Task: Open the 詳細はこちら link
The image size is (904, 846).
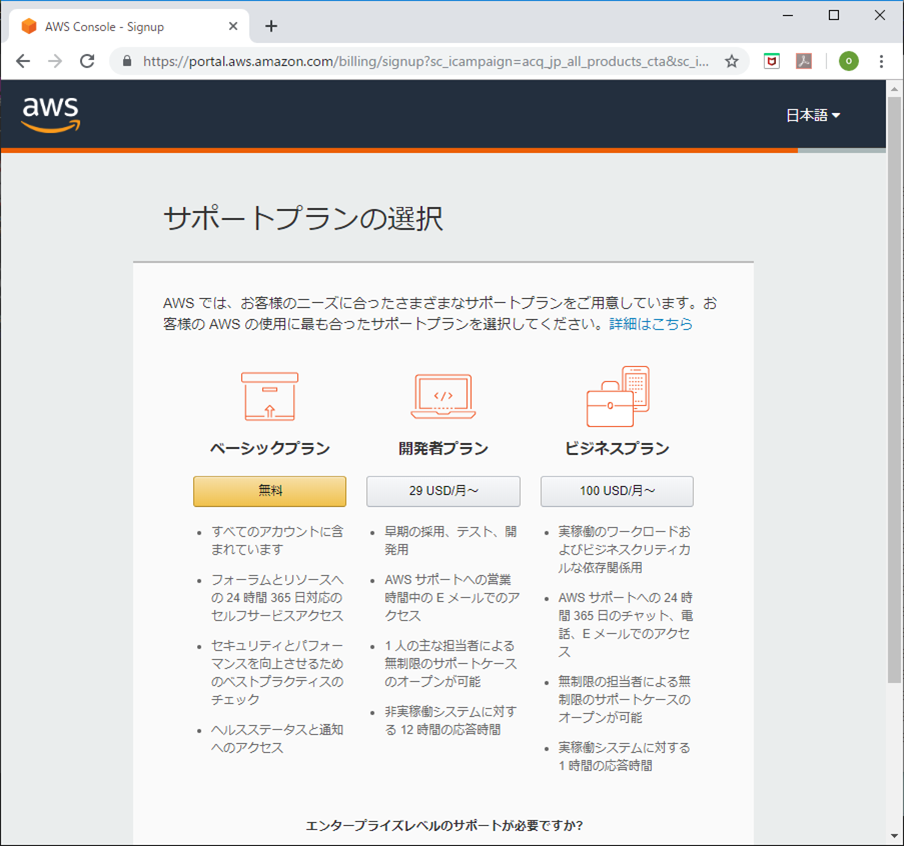Action: (651, 324)
